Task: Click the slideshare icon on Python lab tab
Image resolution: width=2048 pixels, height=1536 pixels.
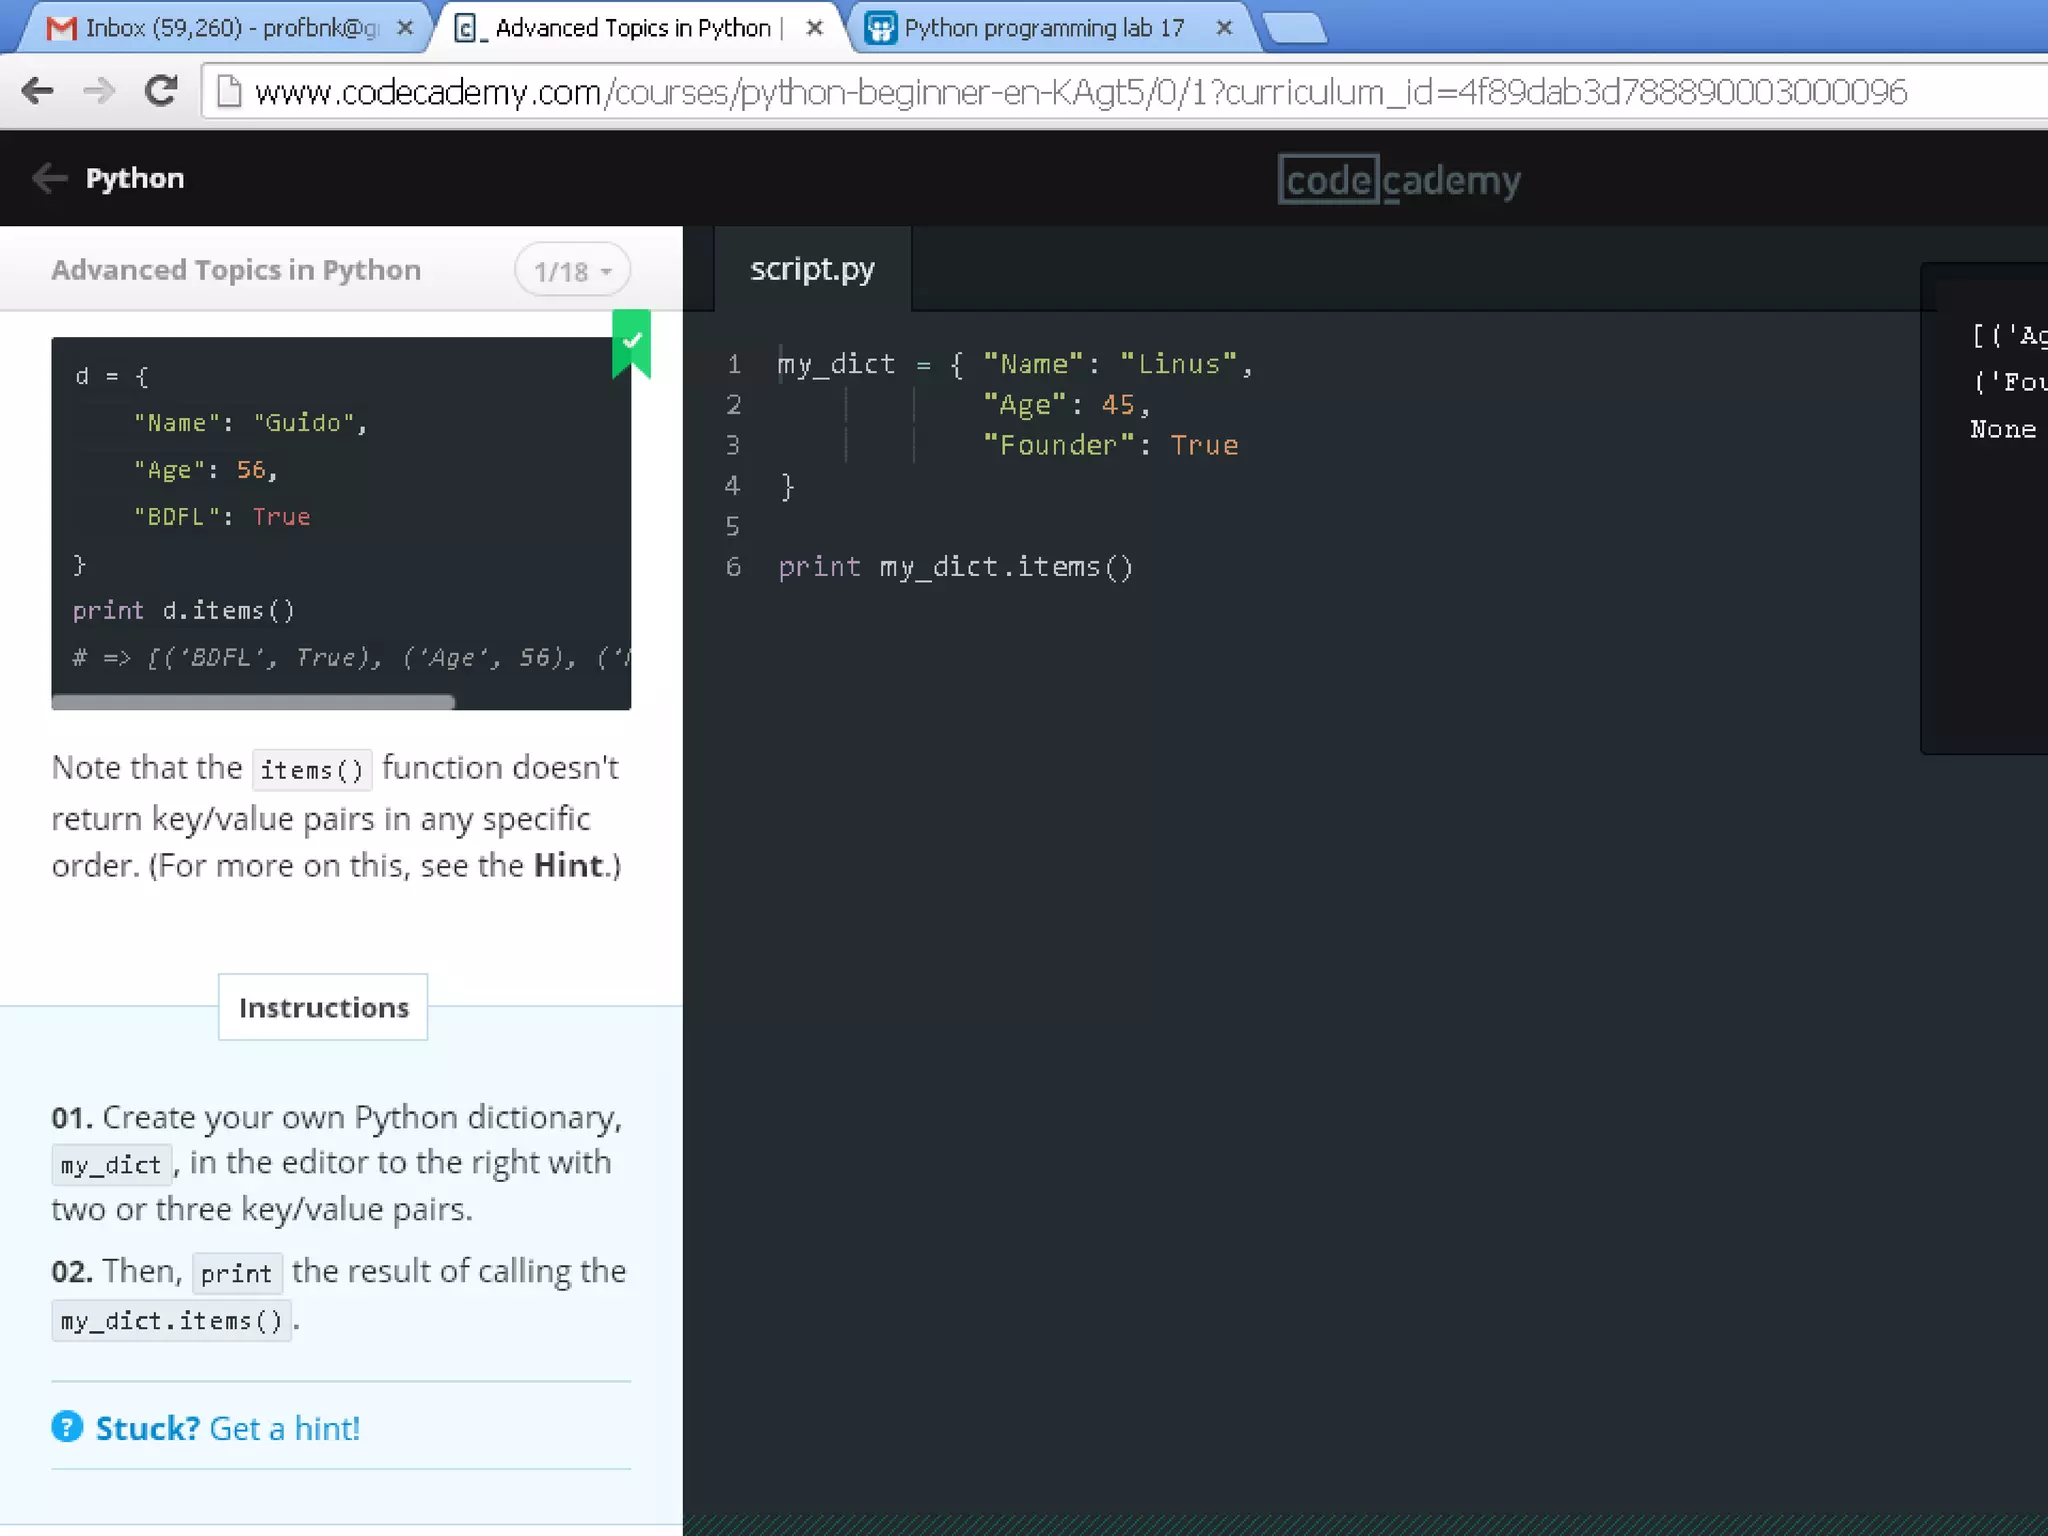Action: [x=880, y=28]
